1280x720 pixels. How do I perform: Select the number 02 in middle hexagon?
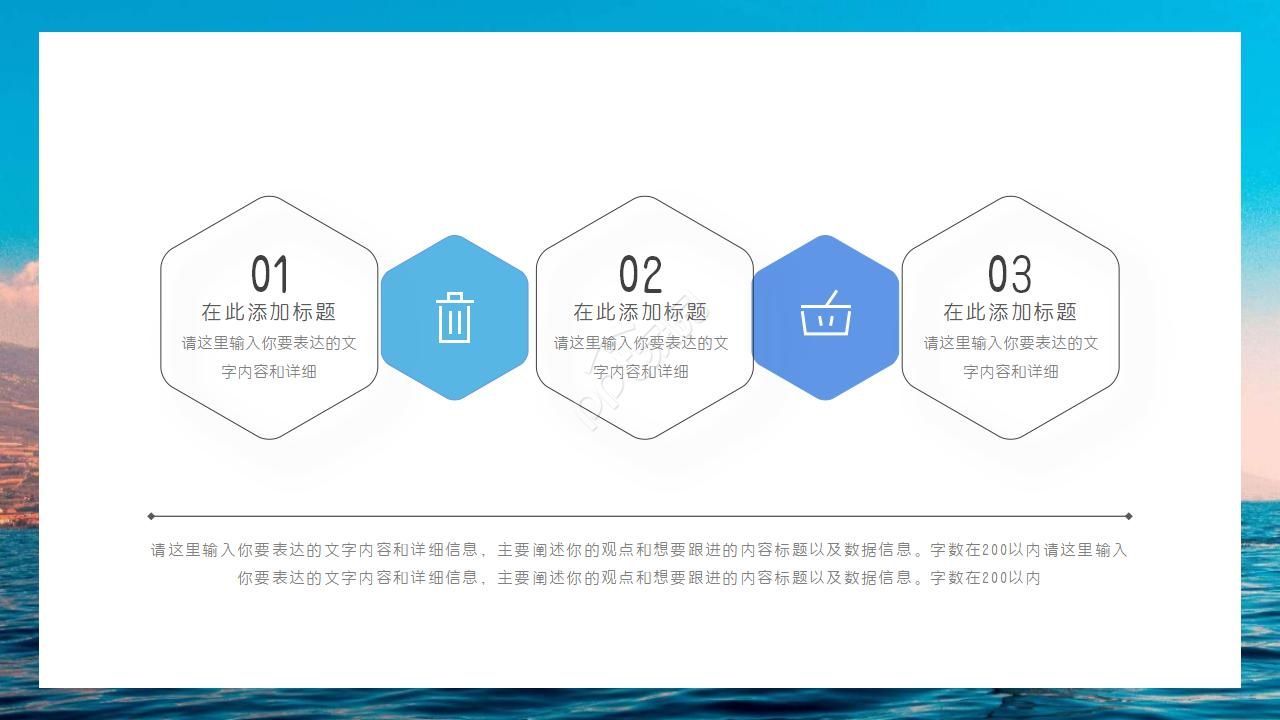pos(640,275)
